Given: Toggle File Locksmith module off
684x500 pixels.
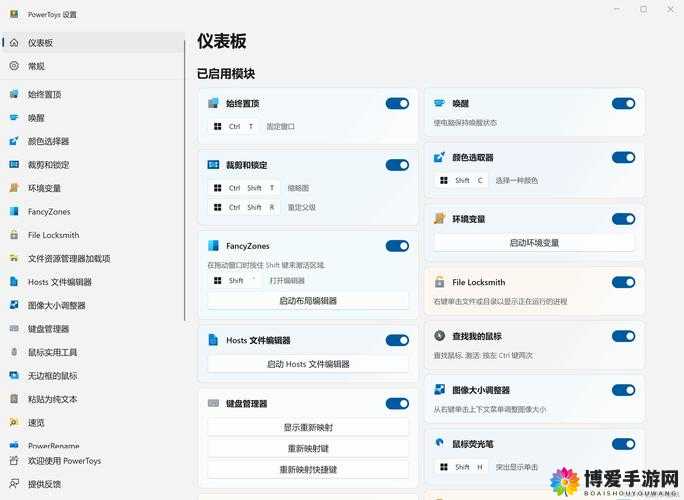Looking at the screenshot, I should (x=623, y=282).
